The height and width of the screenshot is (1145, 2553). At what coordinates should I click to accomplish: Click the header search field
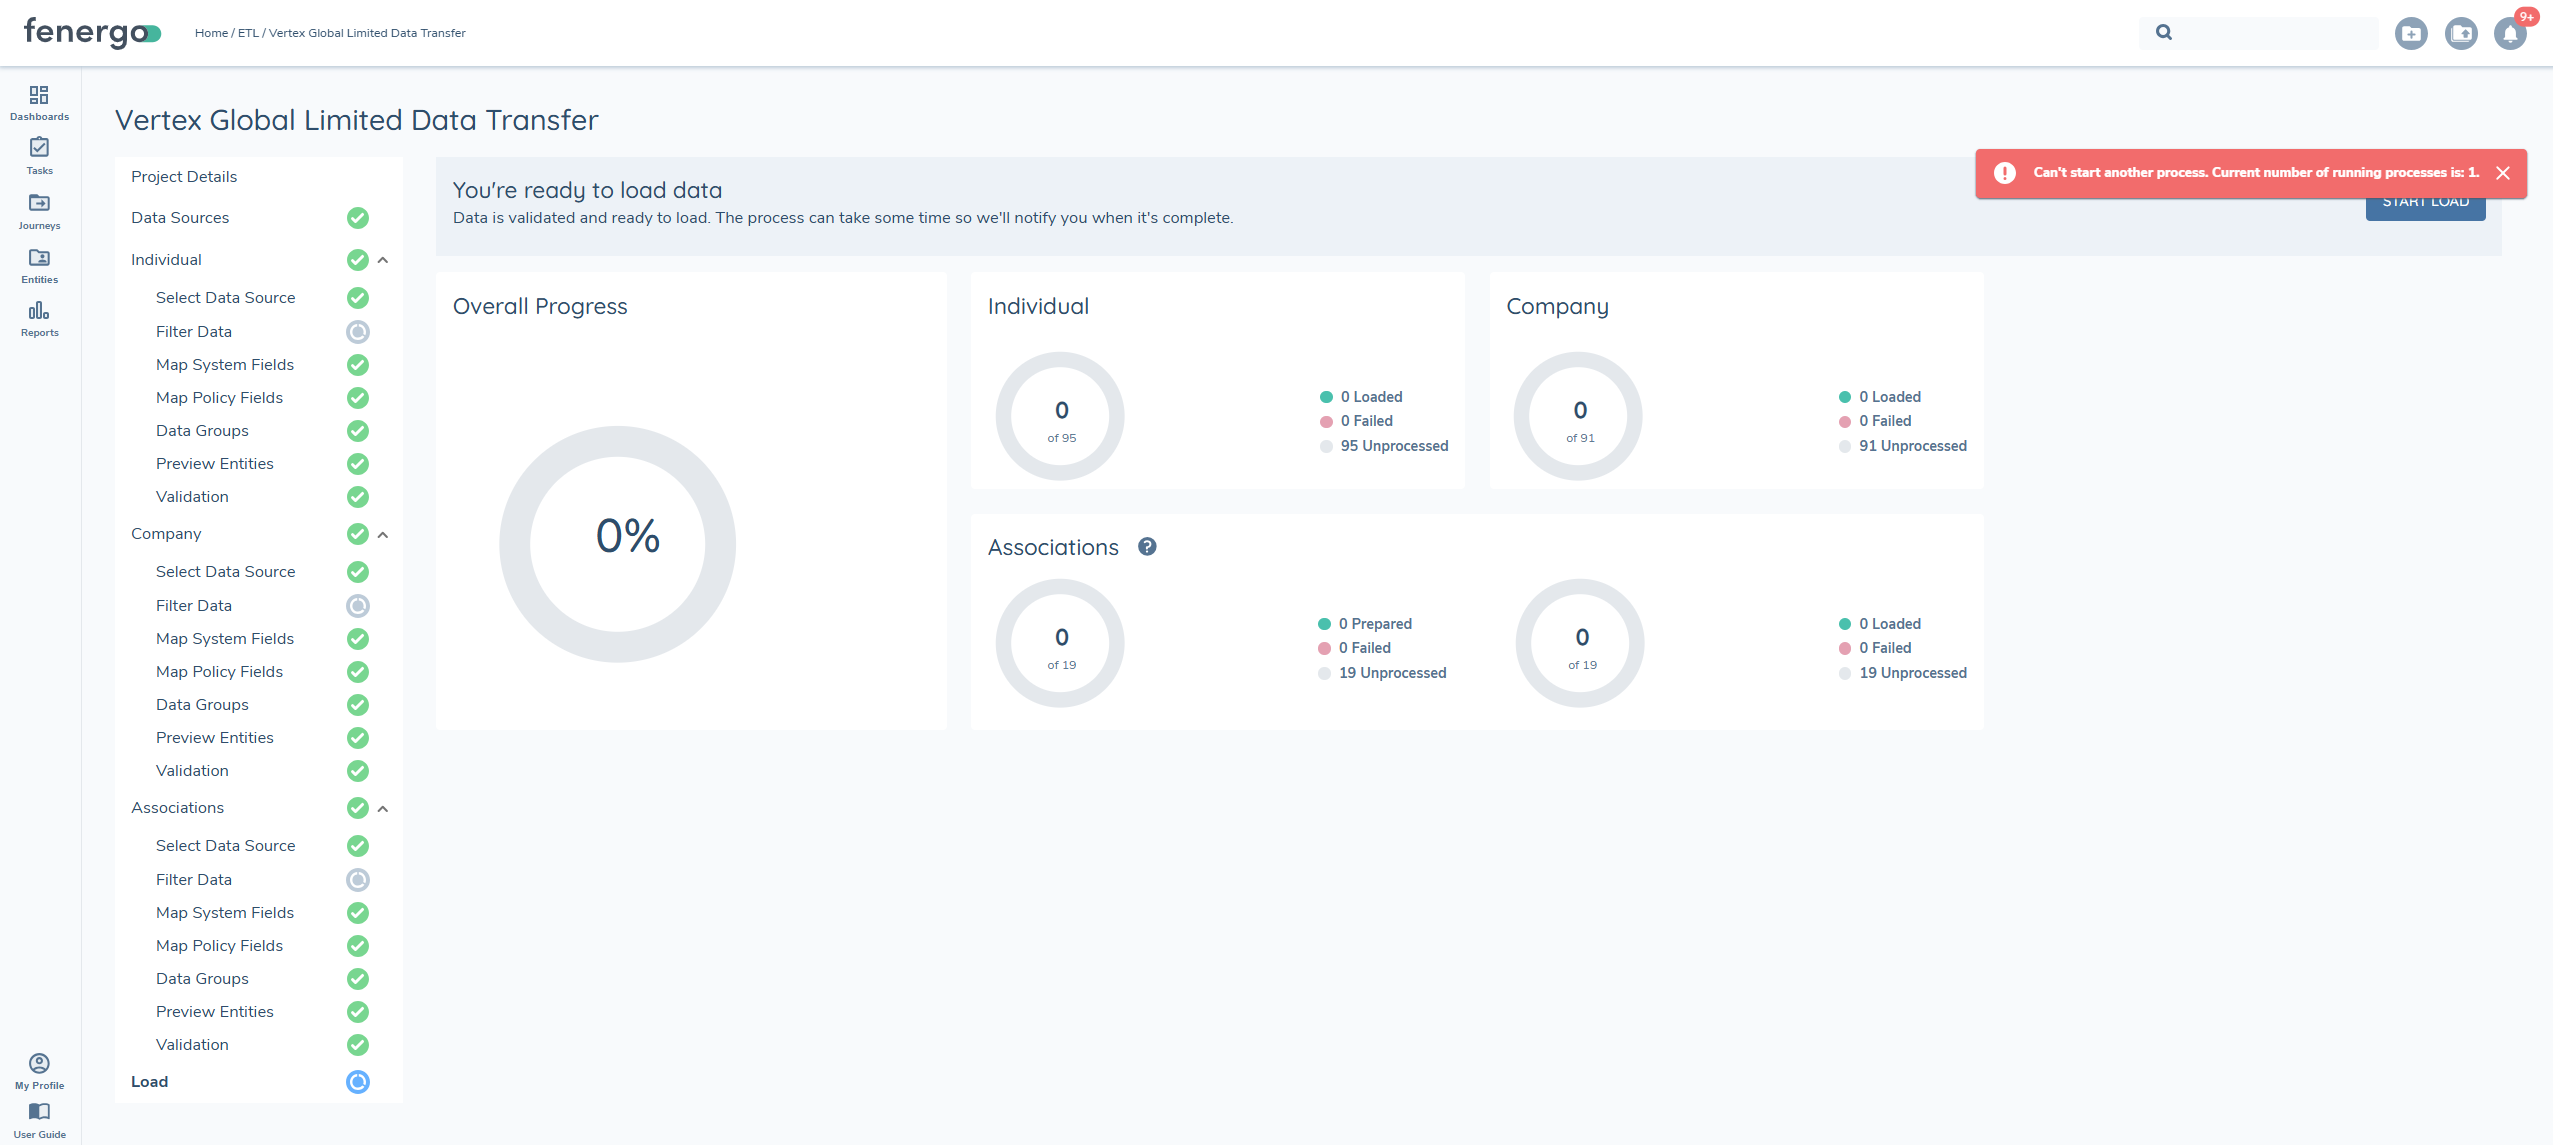2270,33
